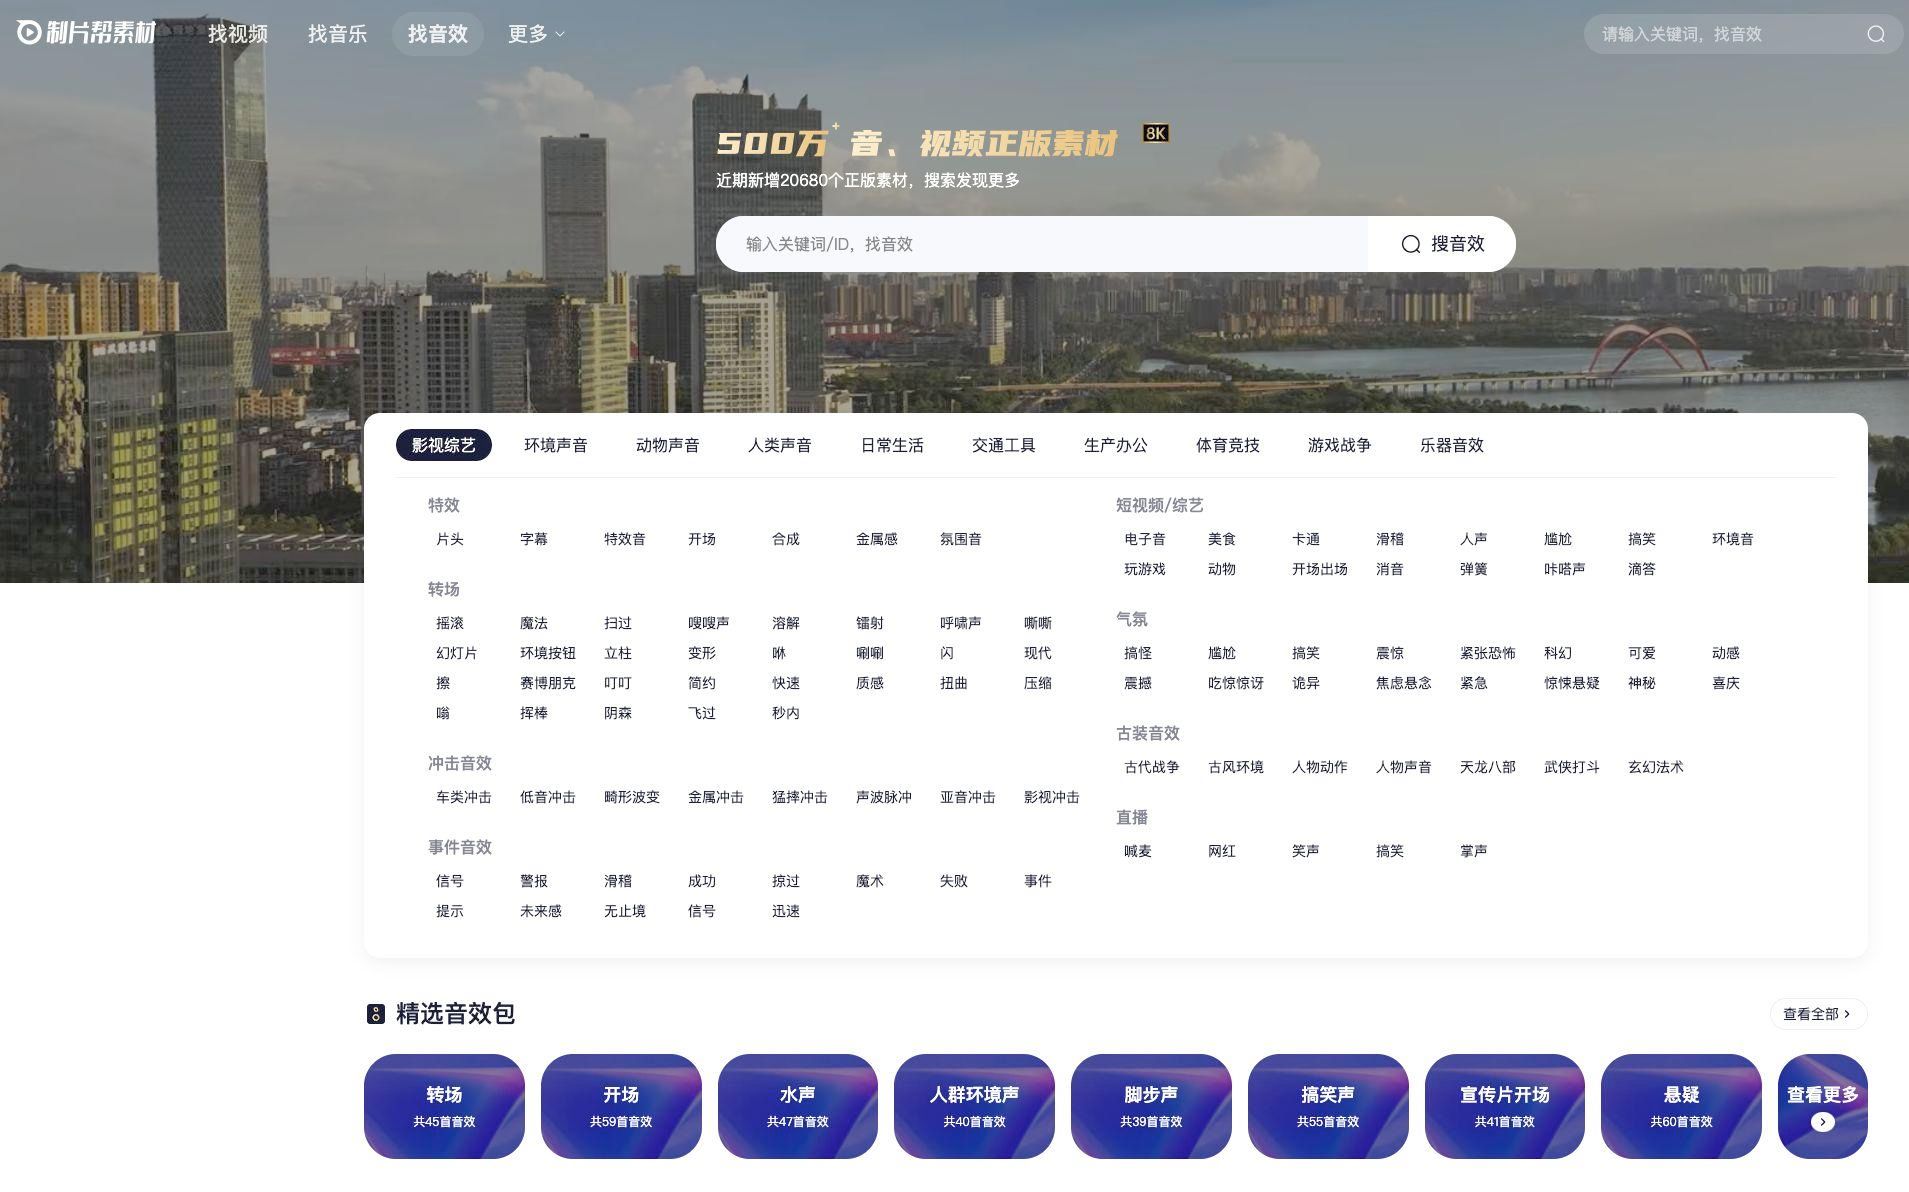Click the 影视冲击 impact tag
This screenshot has height=1192, width=1909.
(1052, 797)
